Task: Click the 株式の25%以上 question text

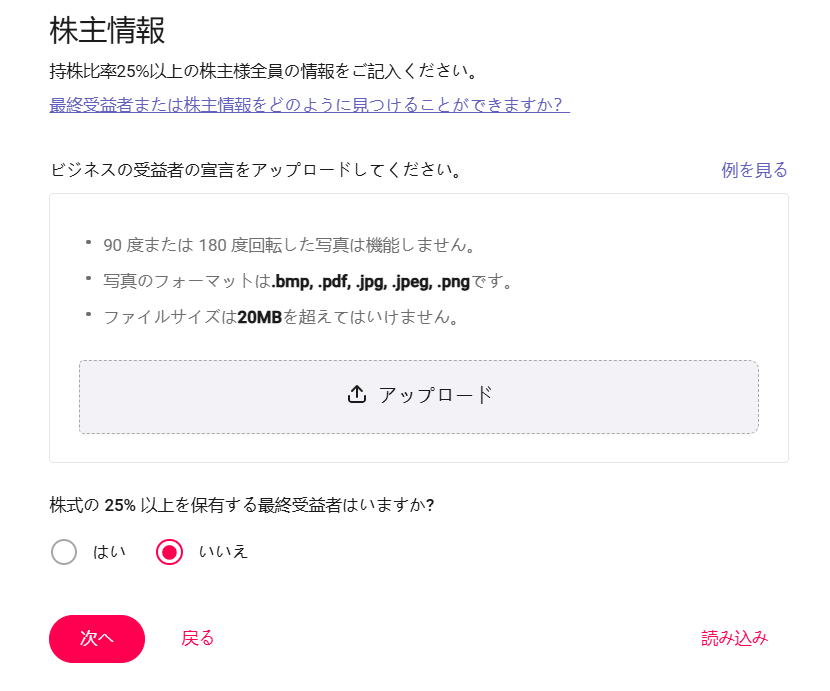Action: (242, 505)
